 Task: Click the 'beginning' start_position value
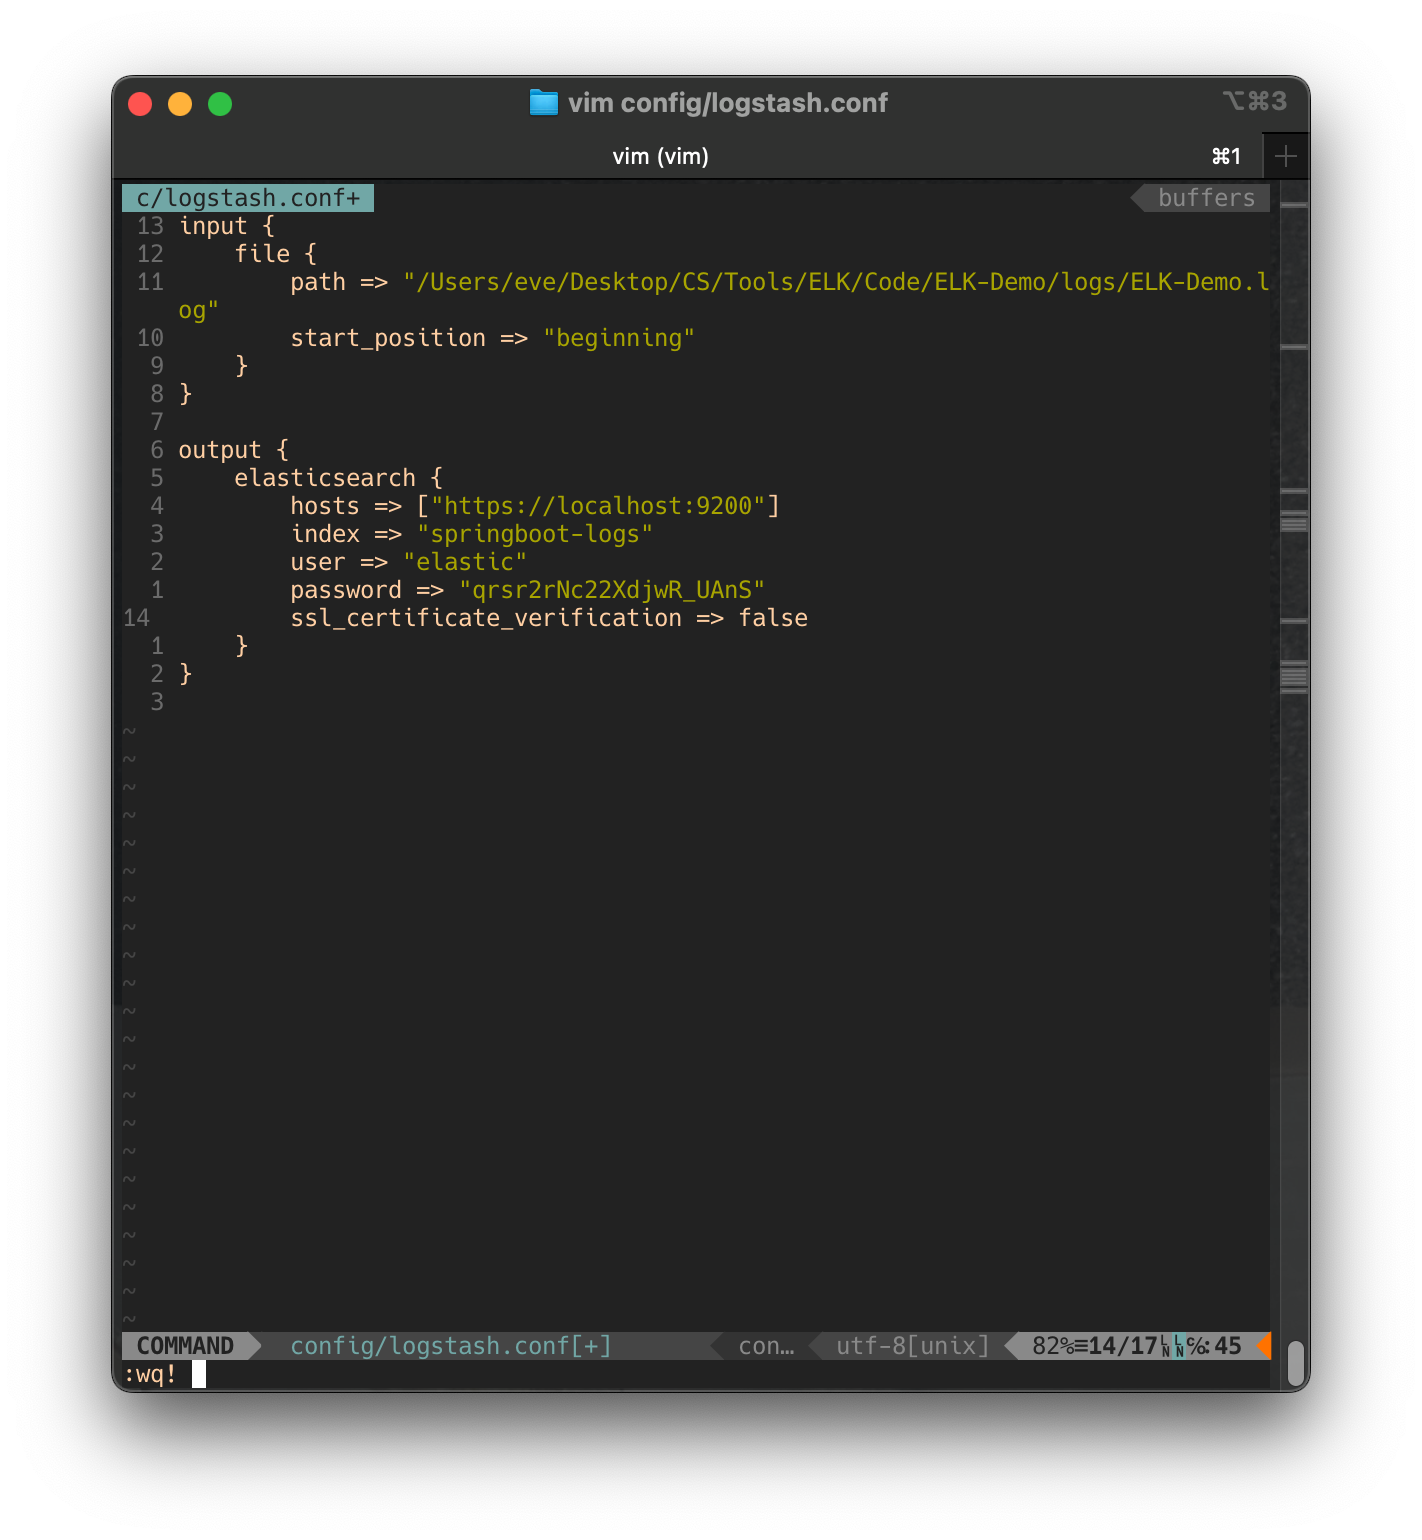click(619, 338)
